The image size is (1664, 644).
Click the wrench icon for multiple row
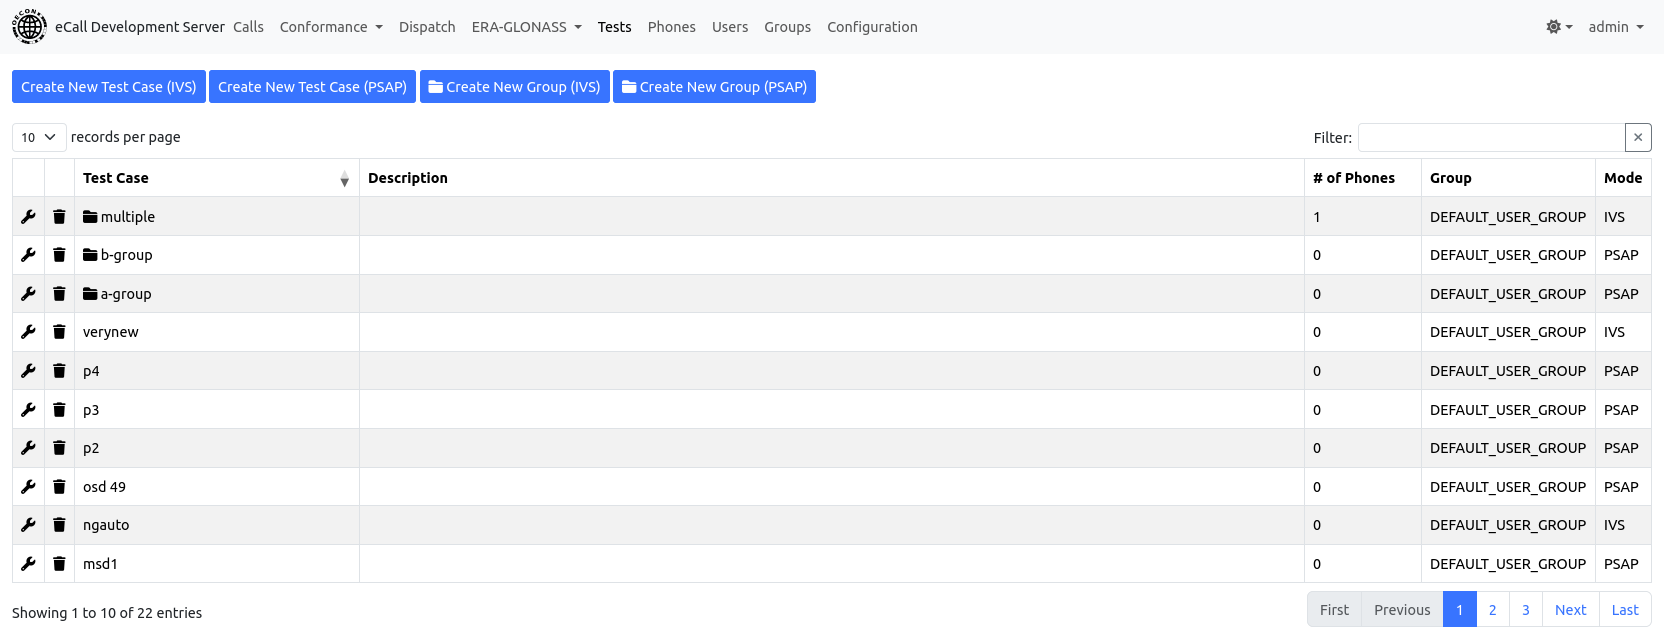point(28,217)
